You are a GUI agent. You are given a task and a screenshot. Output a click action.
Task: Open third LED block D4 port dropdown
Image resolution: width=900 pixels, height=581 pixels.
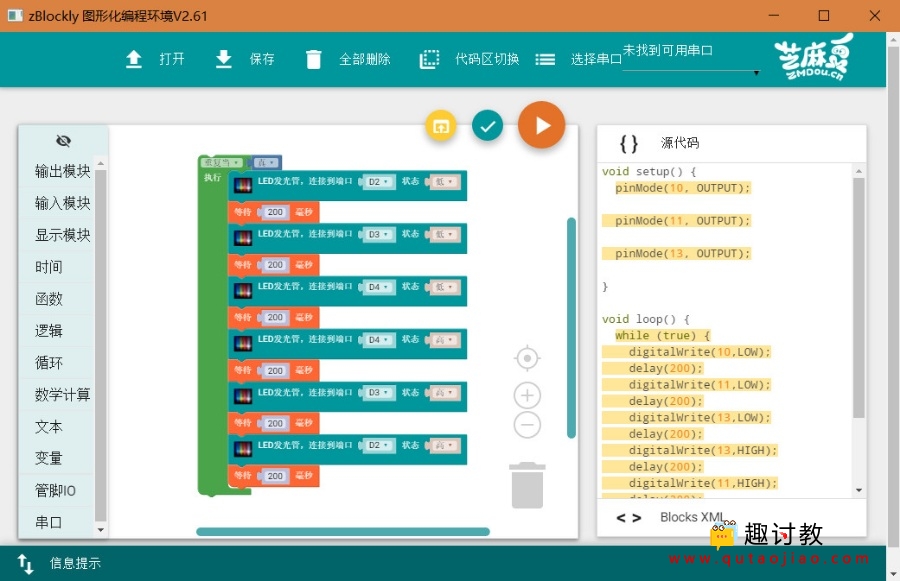click(378, 287)
